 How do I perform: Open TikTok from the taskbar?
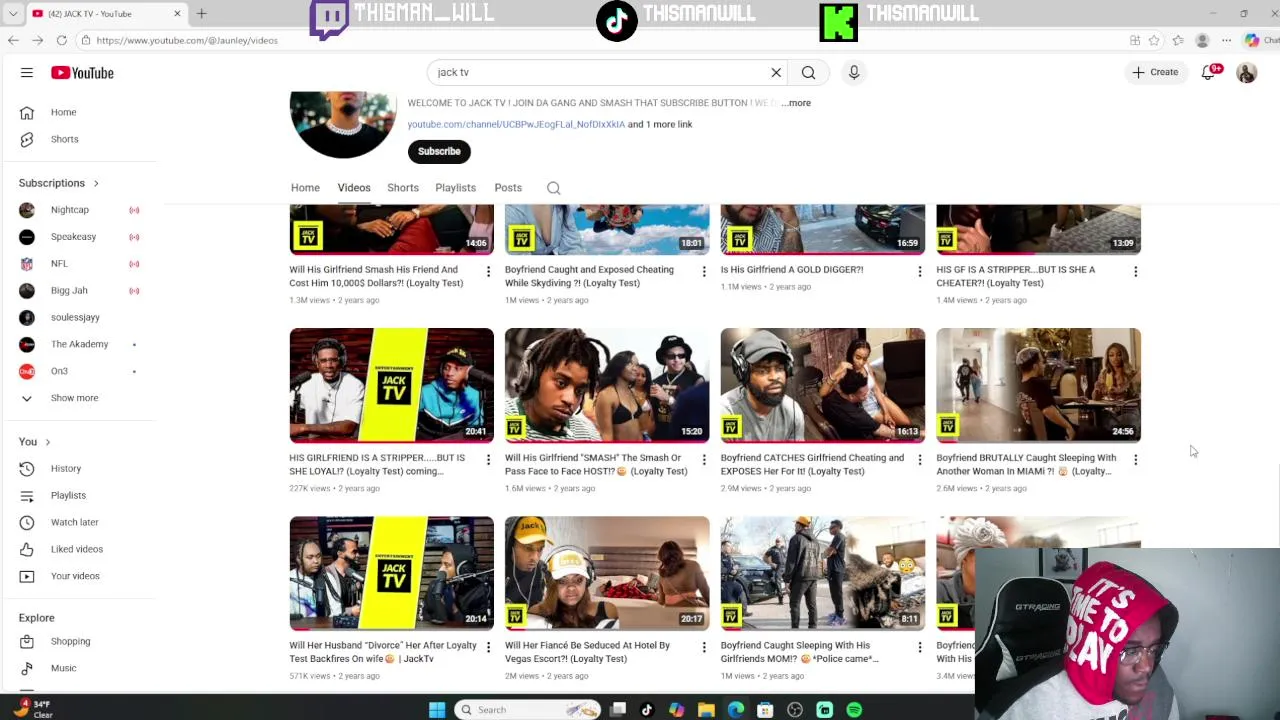click(x=647, y=710)
